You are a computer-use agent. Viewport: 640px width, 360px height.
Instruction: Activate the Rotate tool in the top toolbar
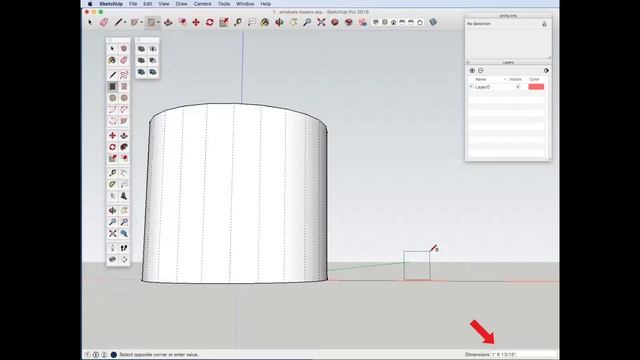pyautogui.click(x=210, y=22)
